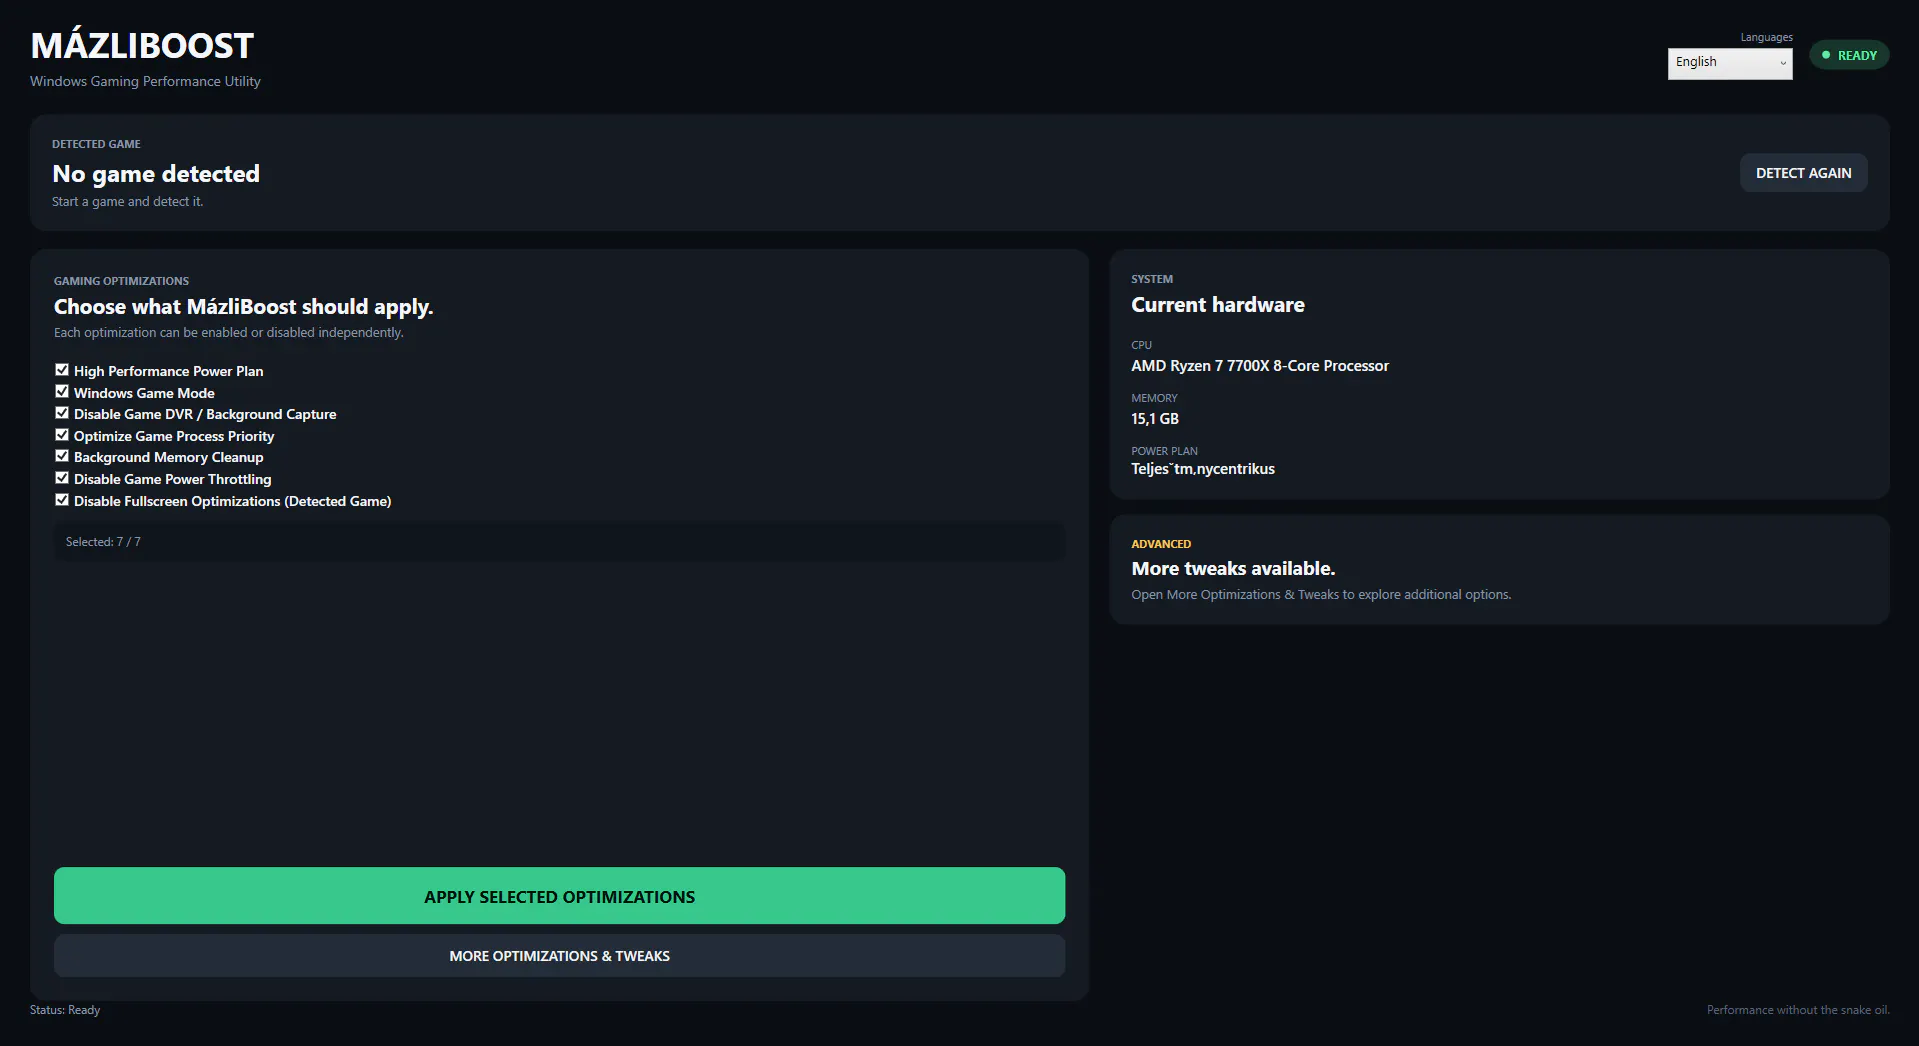Click the 'Windows Gaming Performance Utility' subtitle
The image size is (1919, 1046).
[x=145, y=81]
